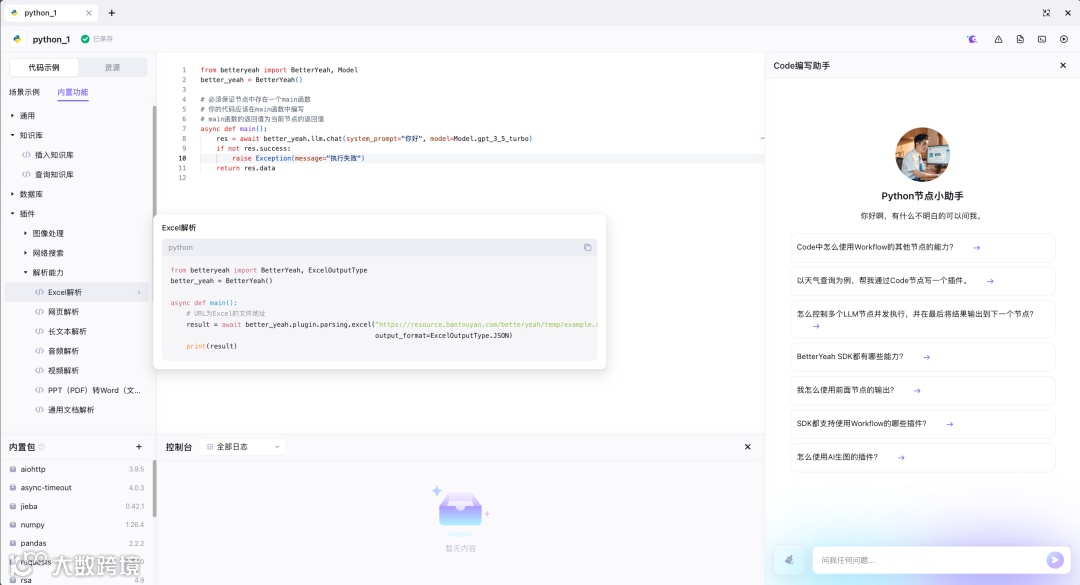The height and width of the screenshot is (585, 1080).
Task: Click code icon beside 插入知识库
Action: coord(26,155)
